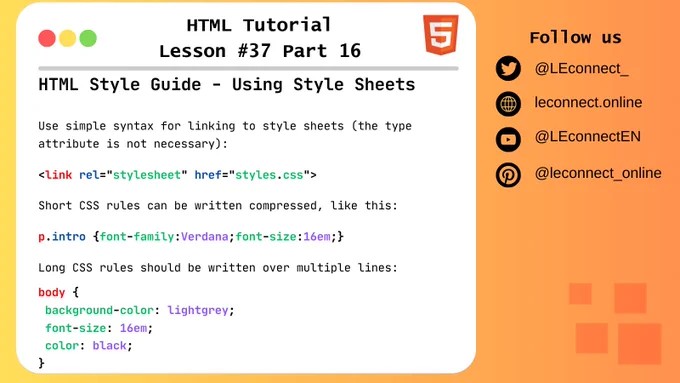Viewport: 680px width, 383px height.
Task: Click the "background-color: lightgrey;" code line
Action: (140, 310)
